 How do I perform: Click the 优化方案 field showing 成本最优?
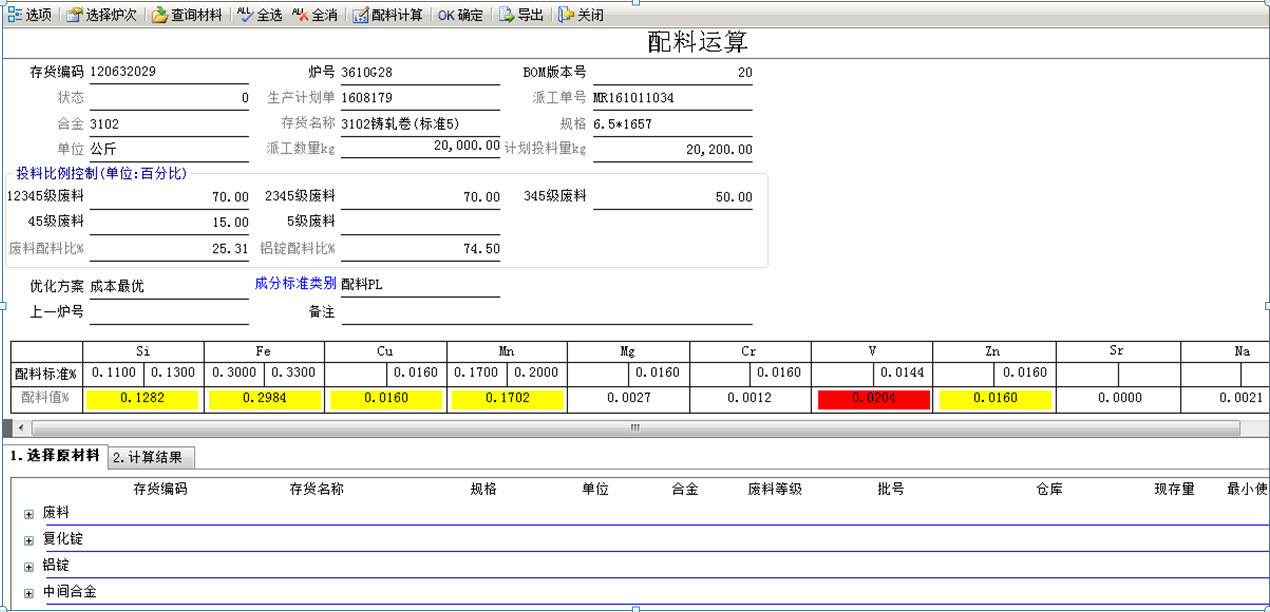[x=169, y=286]
